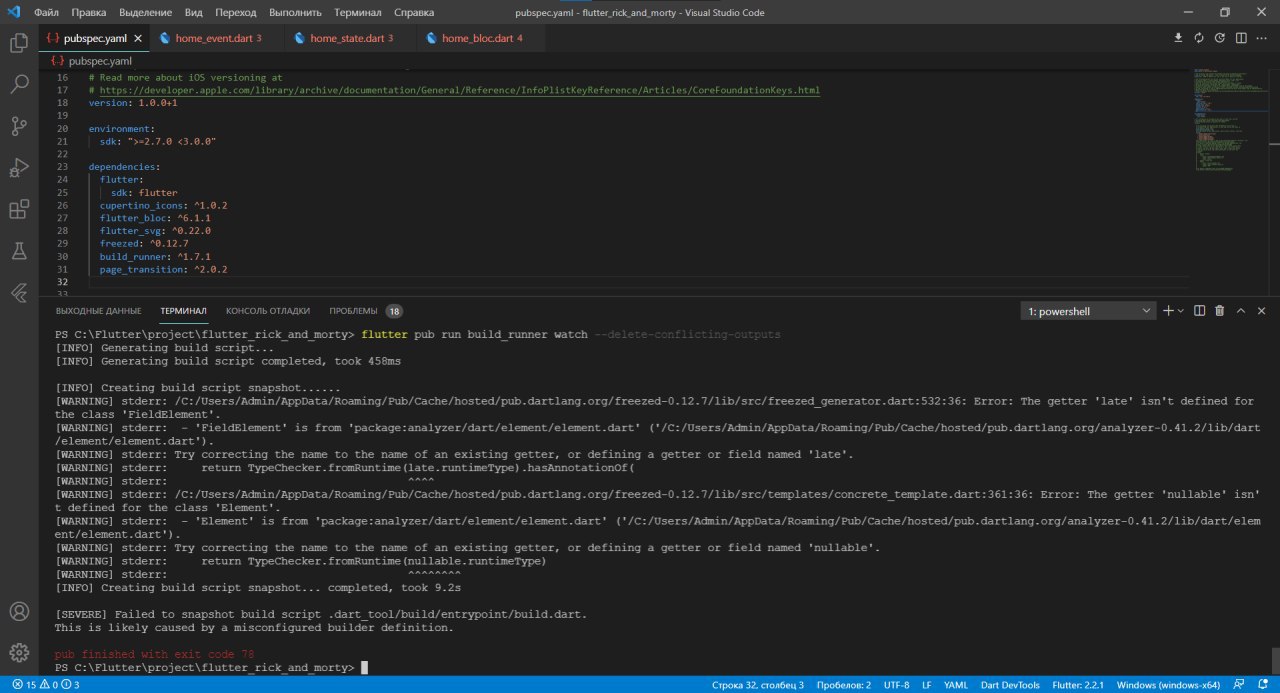Open notifications bell in status bar

pos(1263,685)
